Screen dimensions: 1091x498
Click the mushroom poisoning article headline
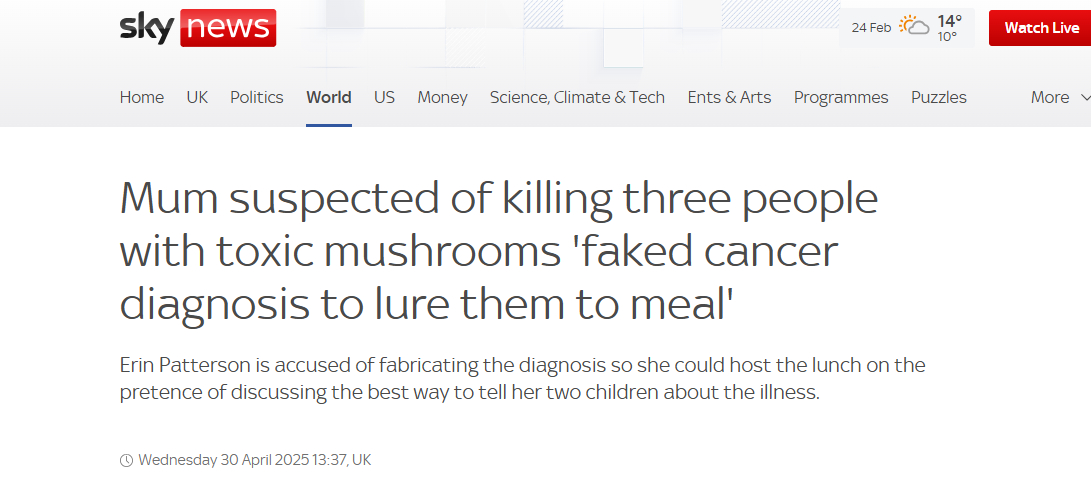[499, 251]
